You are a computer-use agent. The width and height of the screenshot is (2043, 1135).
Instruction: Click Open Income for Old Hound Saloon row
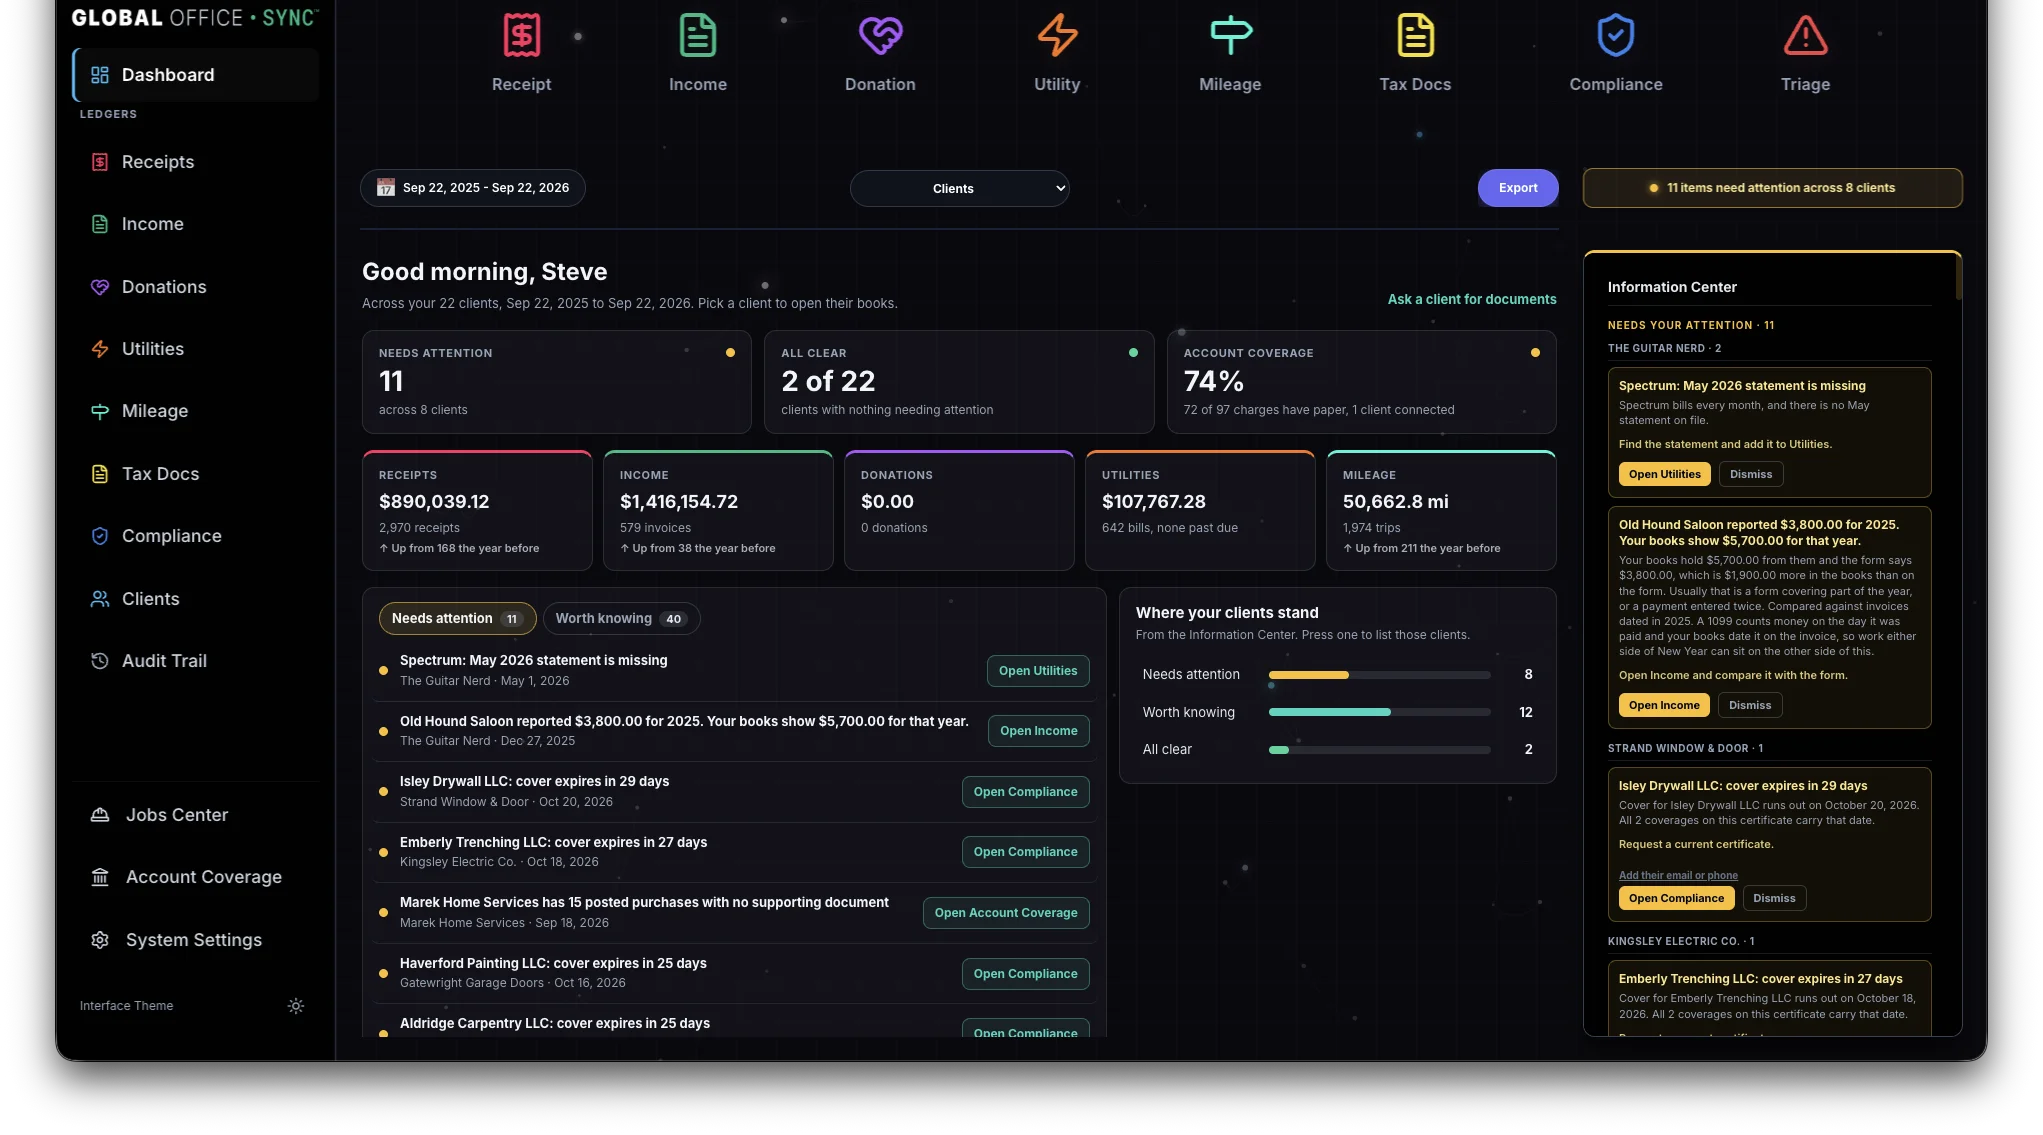click(x=1038, y=731)
